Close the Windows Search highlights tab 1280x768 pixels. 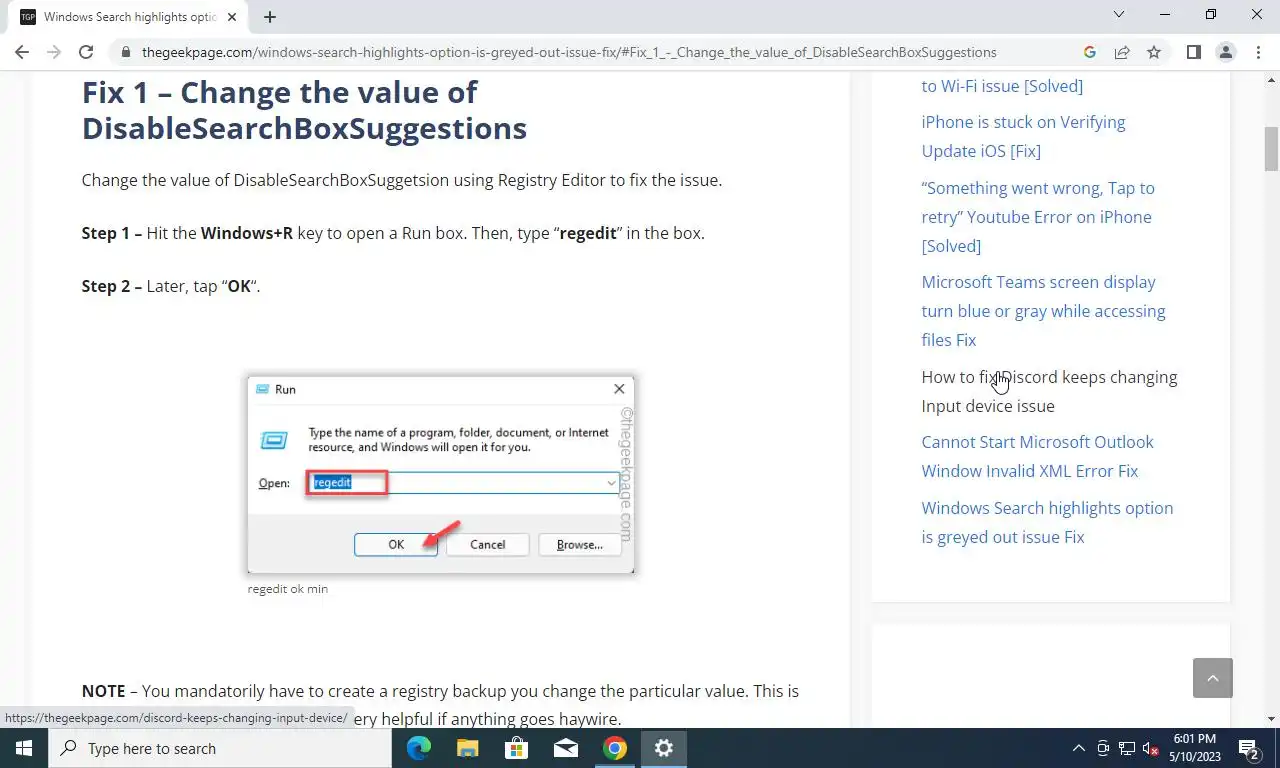pos(233,16)
